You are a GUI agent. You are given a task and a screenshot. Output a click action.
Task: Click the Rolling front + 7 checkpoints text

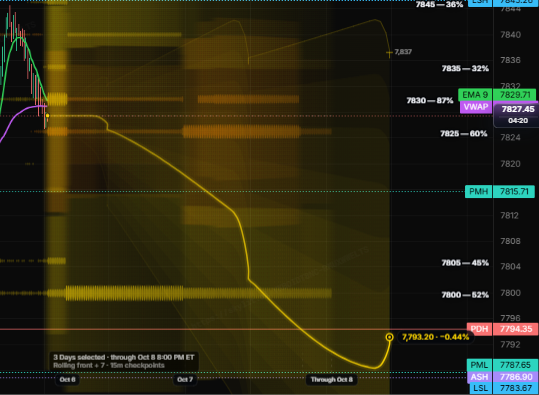[x=109, y=365]
